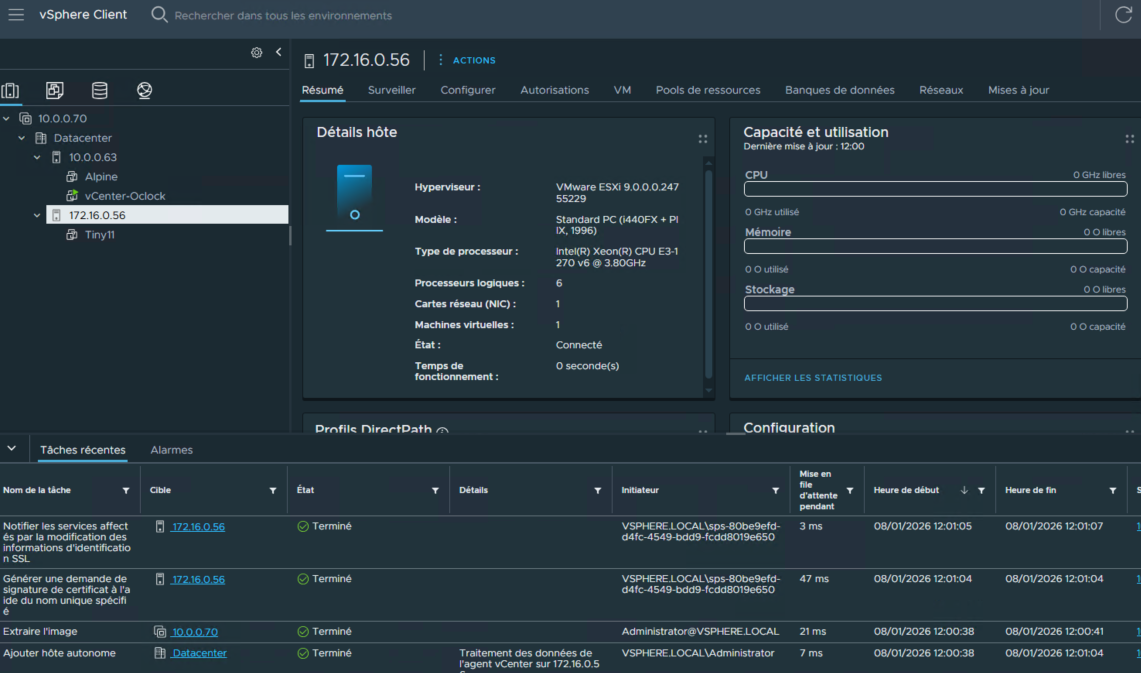The image size is (1141, 673).
Task: Switch to VMs and Templates inventory view
Action: tap(55, 91)
